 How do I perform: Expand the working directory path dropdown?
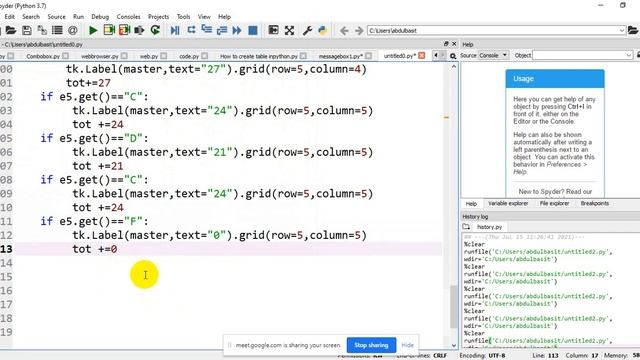pos(622,31)
